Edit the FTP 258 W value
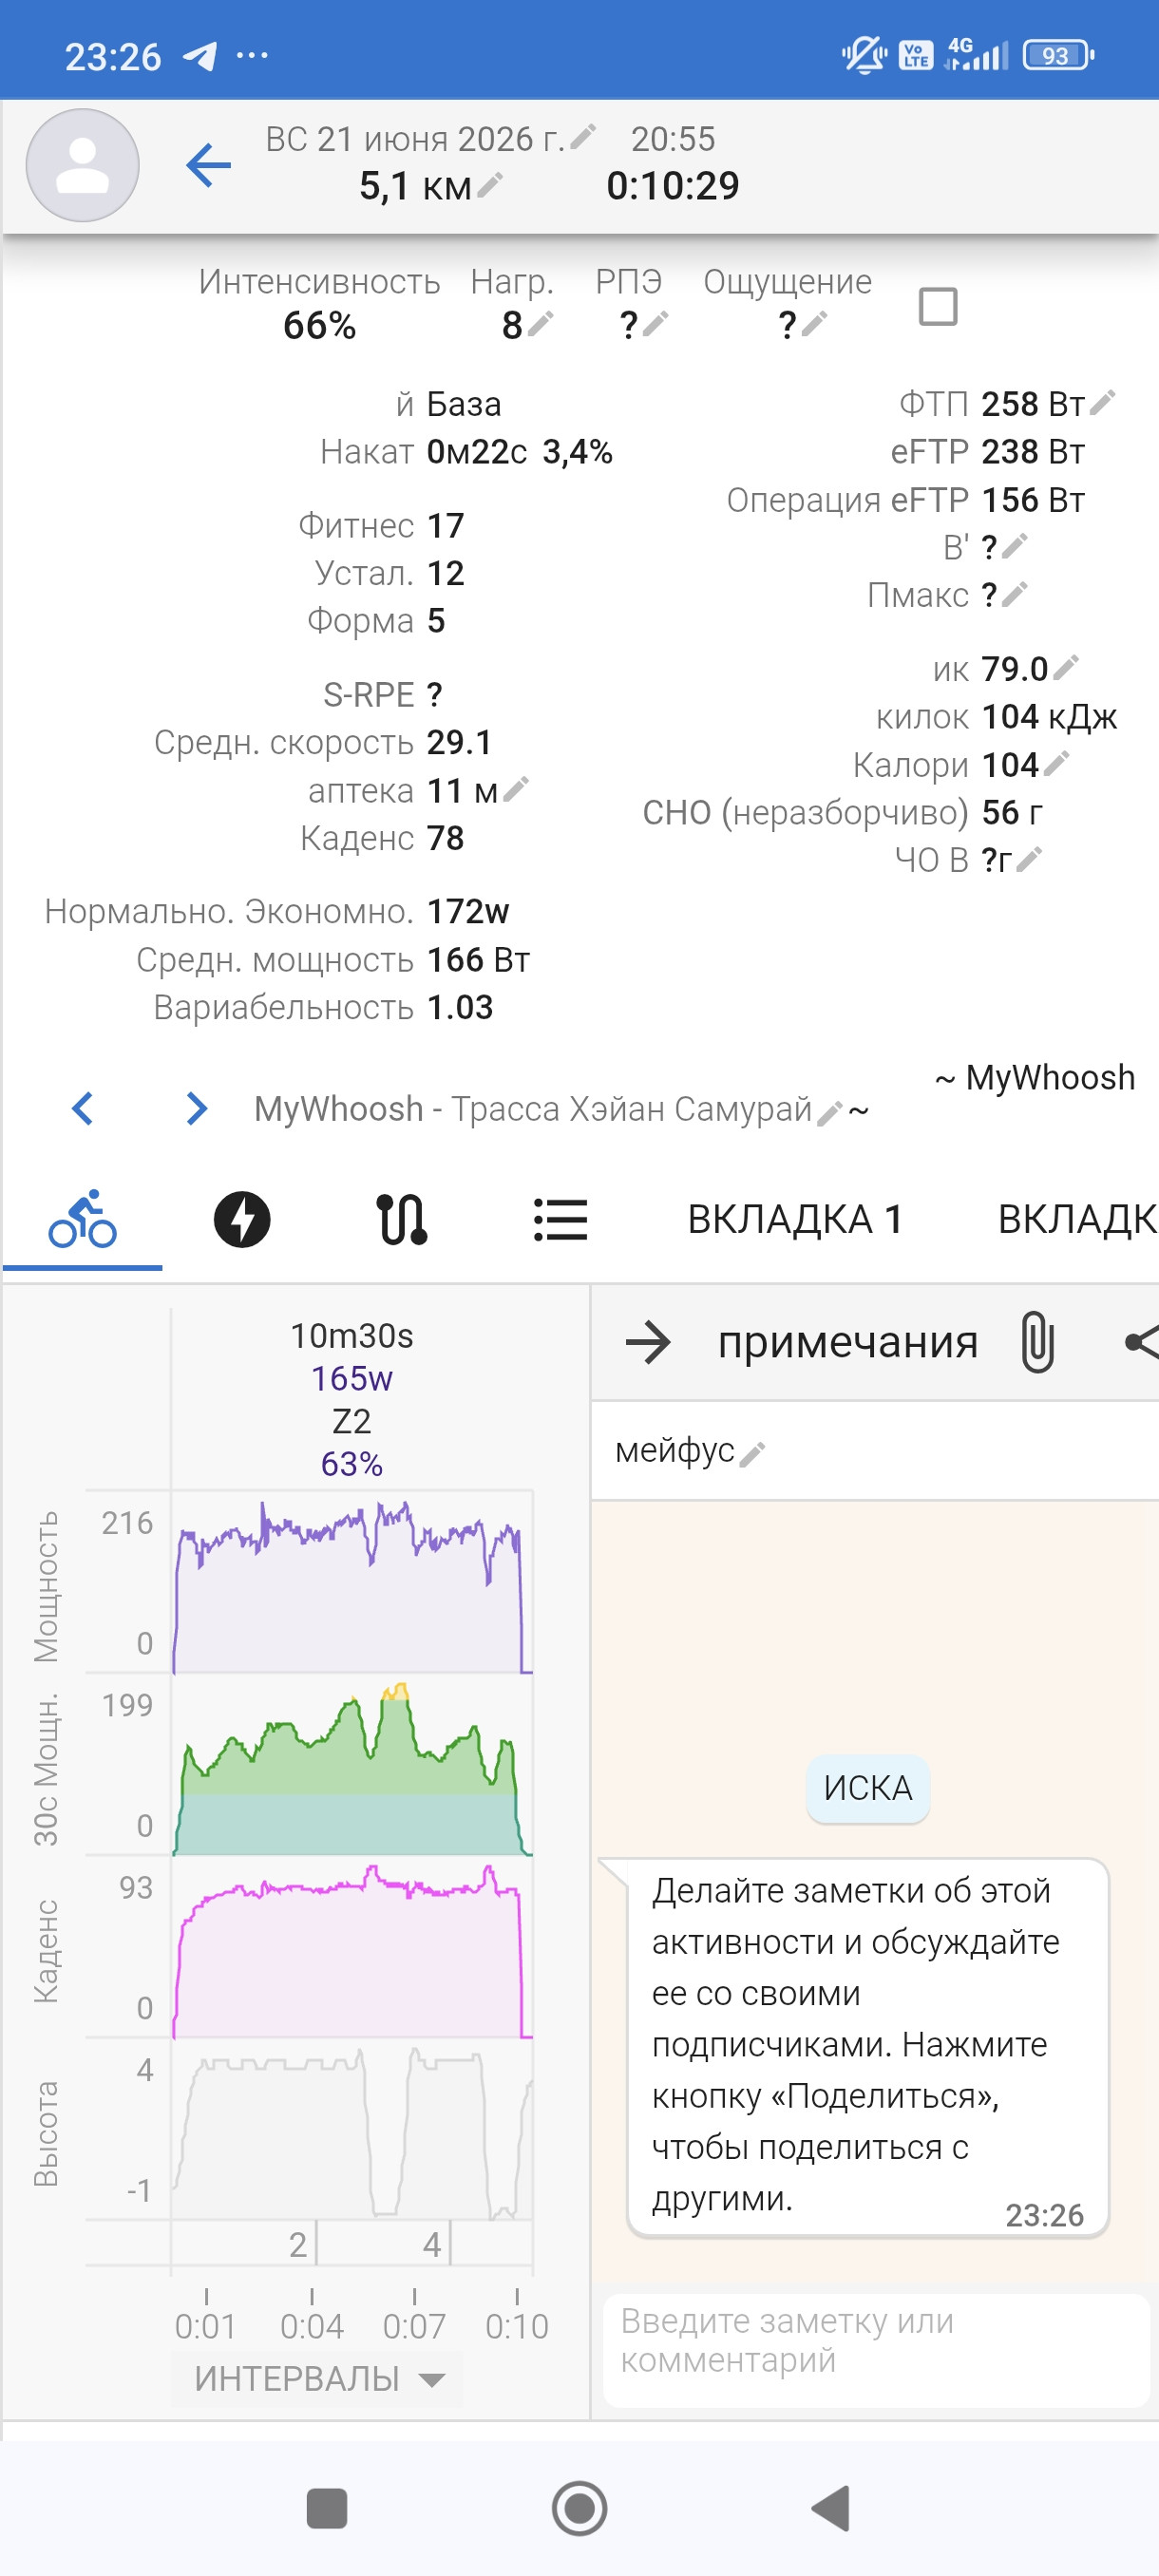 pyautogui.click(x=1102, y=403)
